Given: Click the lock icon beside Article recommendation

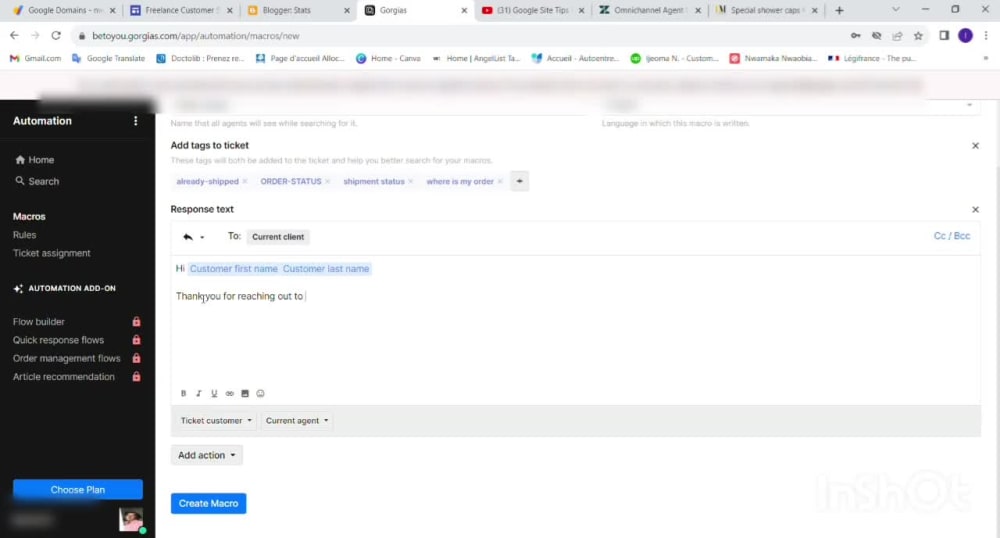Looking at the screenshot, I should (x=136, y=377).
